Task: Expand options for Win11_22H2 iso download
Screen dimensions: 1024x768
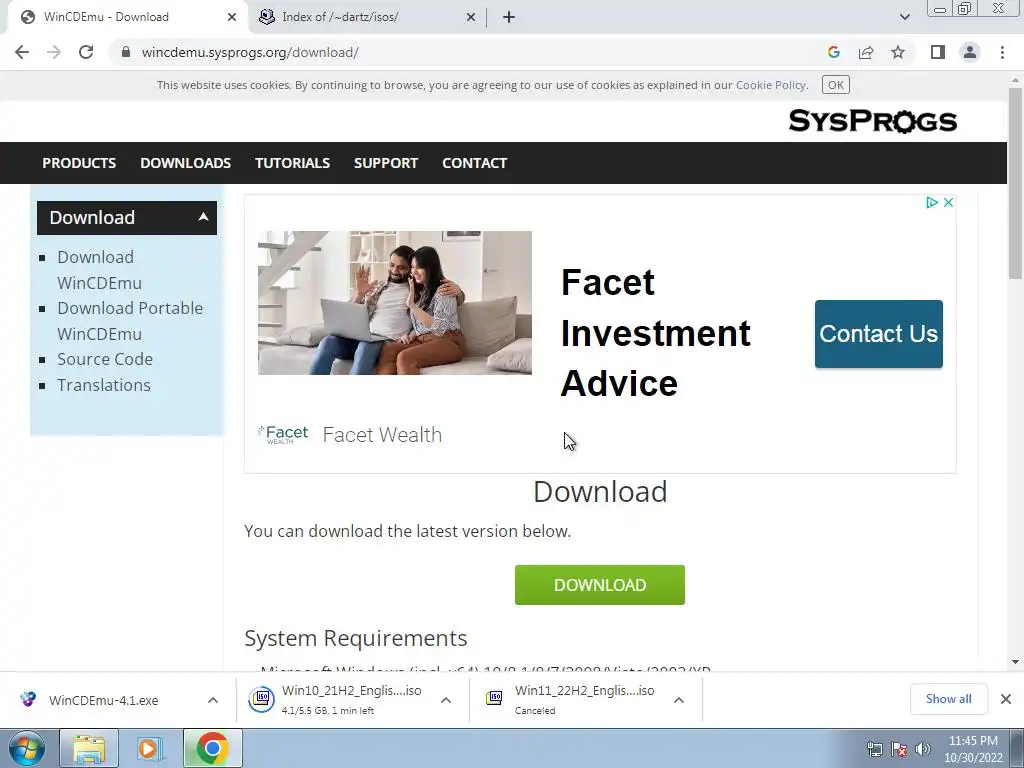Action: point(679,700)
